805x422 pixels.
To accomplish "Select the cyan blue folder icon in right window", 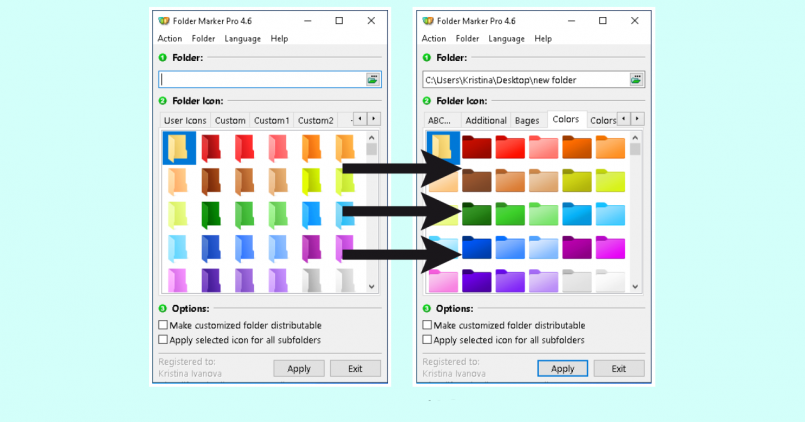I will [x=577, y=214].
